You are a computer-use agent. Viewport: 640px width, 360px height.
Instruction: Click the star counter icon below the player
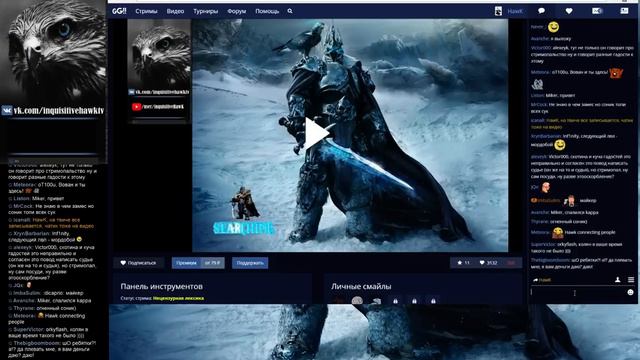pyautogui.click(x=460, y=263)
